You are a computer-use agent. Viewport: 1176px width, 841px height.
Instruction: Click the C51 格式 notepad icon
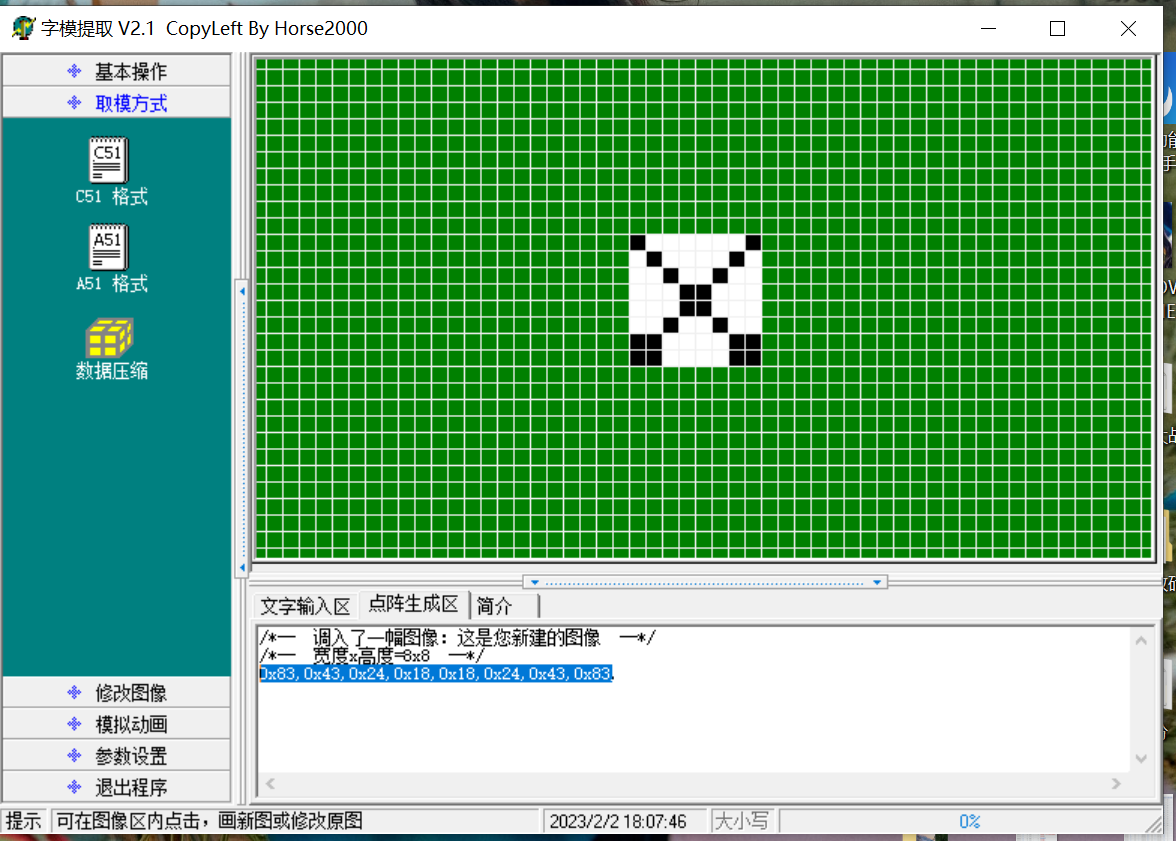(x=108, y=160)
